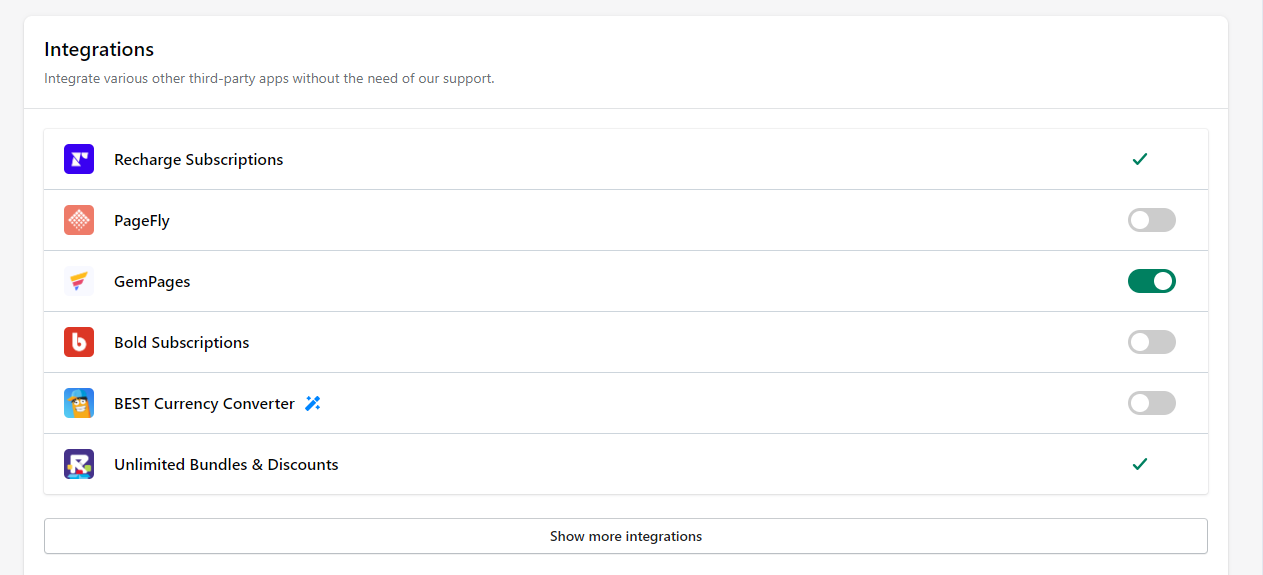Enable the PageFly integration toggle

coord(1151,220)
